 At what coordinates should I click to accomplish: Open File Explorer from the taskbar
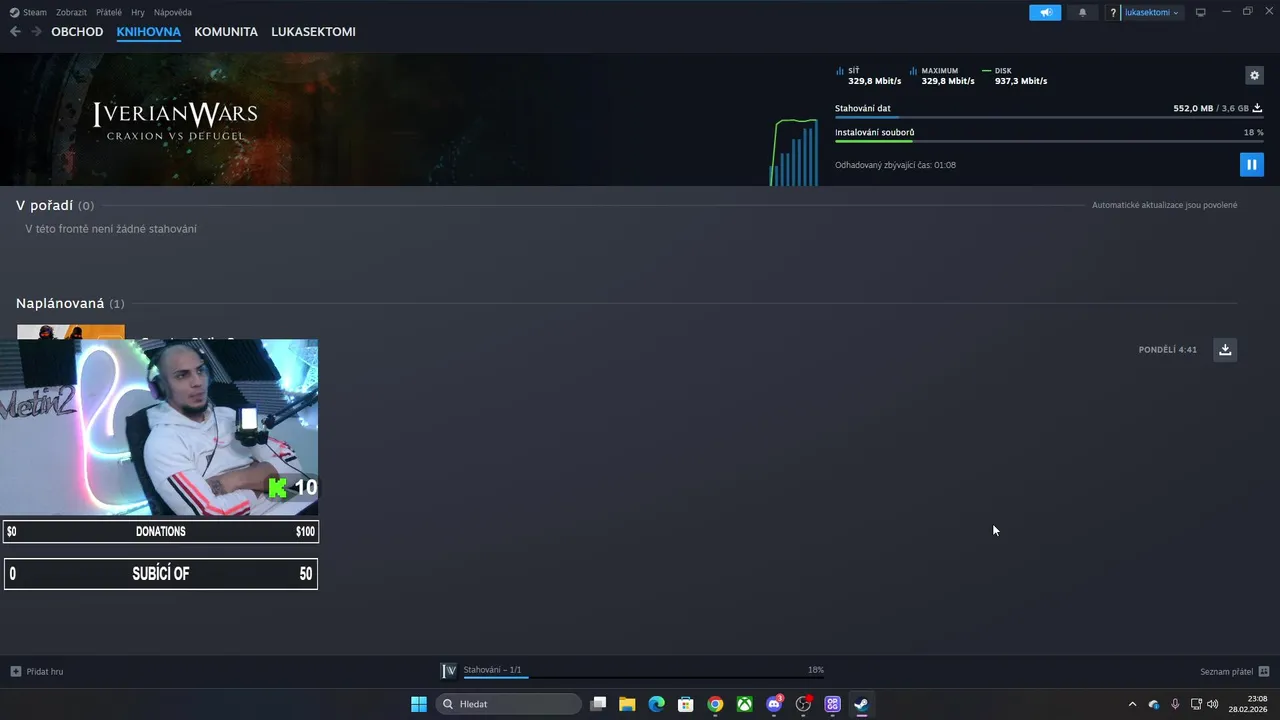click(627, 704)
